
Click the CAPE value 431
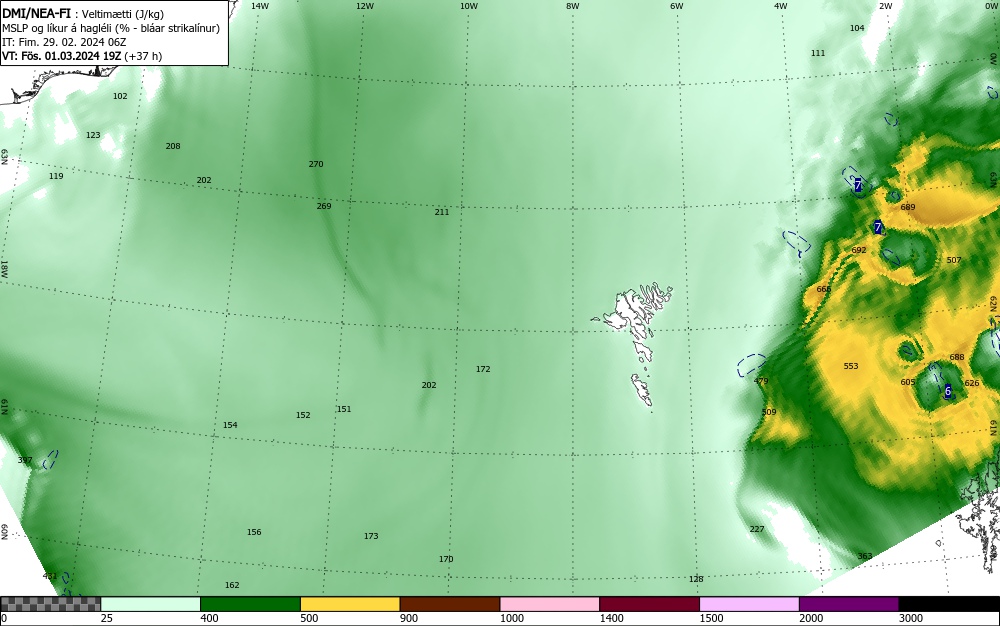pyautogui.click(x=50, y=576)
